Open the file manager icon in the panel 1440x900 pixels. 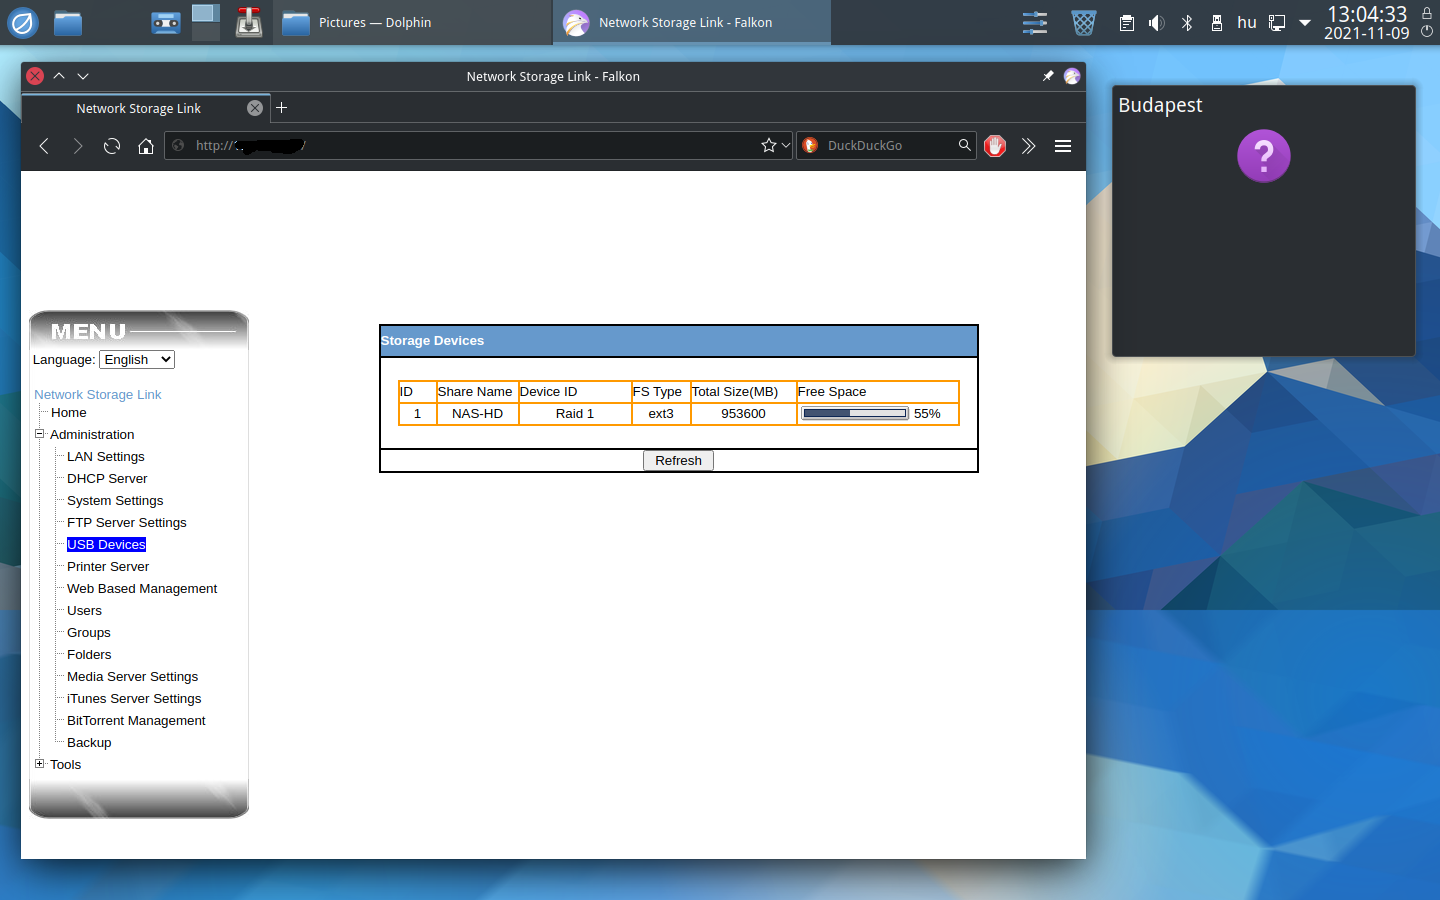pyautogui.click(x=68, y=22)
